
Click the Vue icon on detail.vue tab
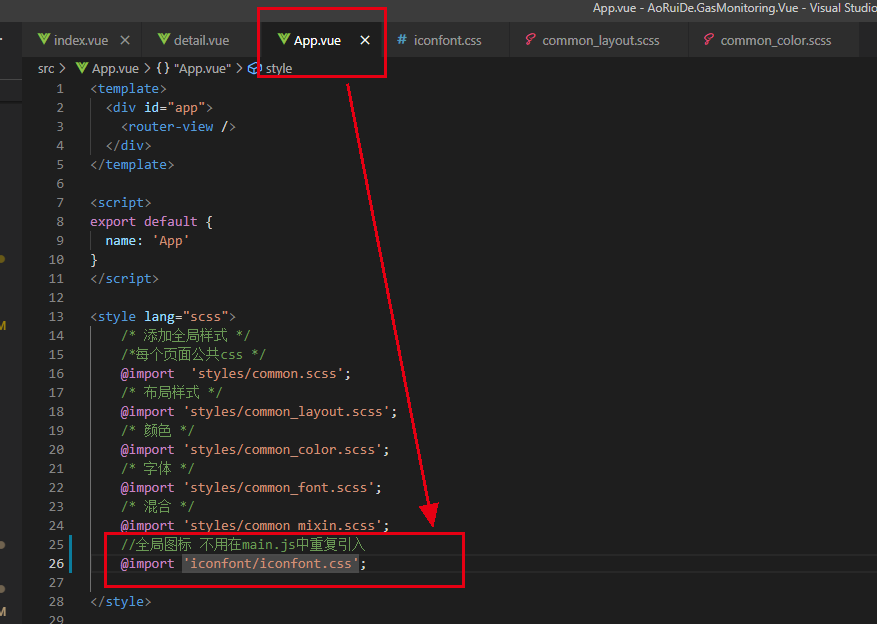pos(164,39)
